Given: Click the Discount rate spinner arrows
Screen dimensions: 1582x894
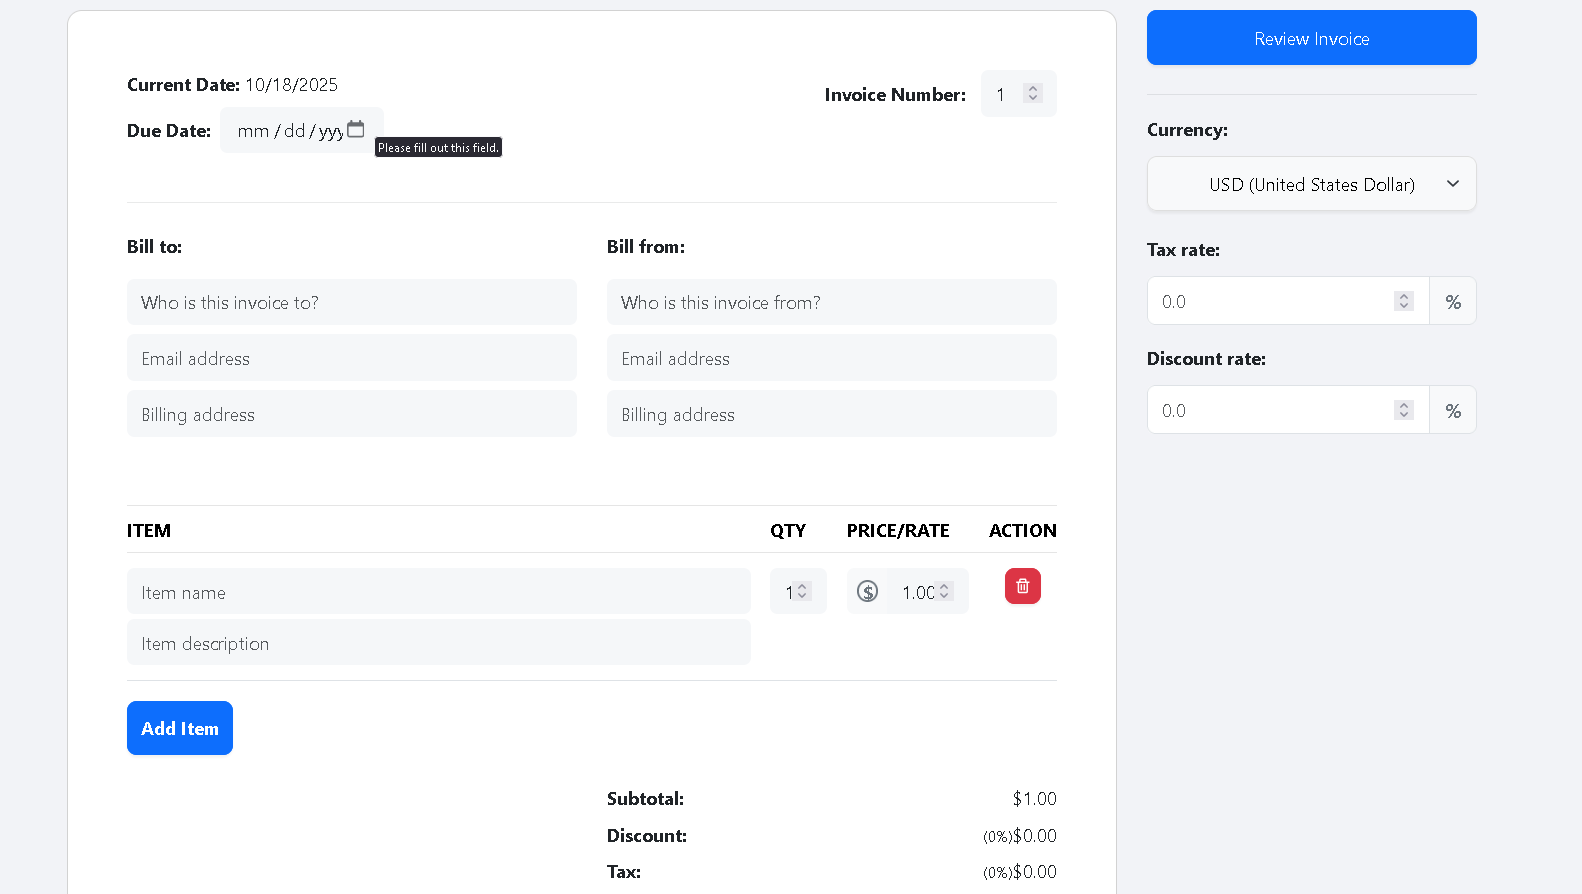Looking at the screenshot, I should coord(1404,410).
